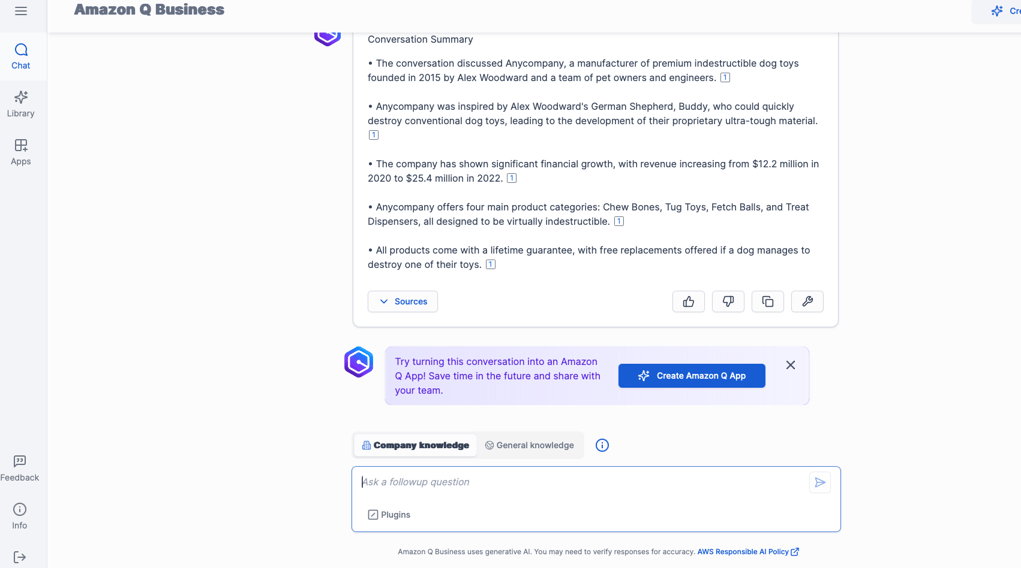Image resolution: width=1021 pixels, height=568 pixels.
Task: Give the response a thumbs down
Action: (728, 302)
